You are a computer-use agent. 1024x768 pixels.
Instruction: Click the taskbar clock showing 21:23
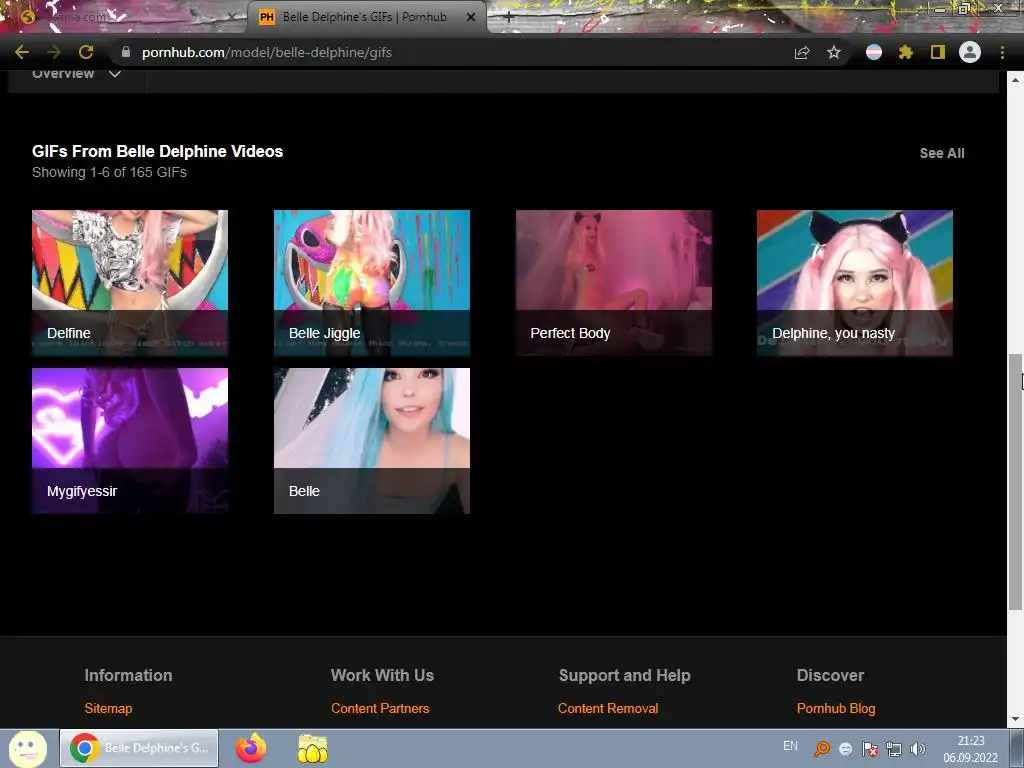pyautogui.click(x=970, y=748)
